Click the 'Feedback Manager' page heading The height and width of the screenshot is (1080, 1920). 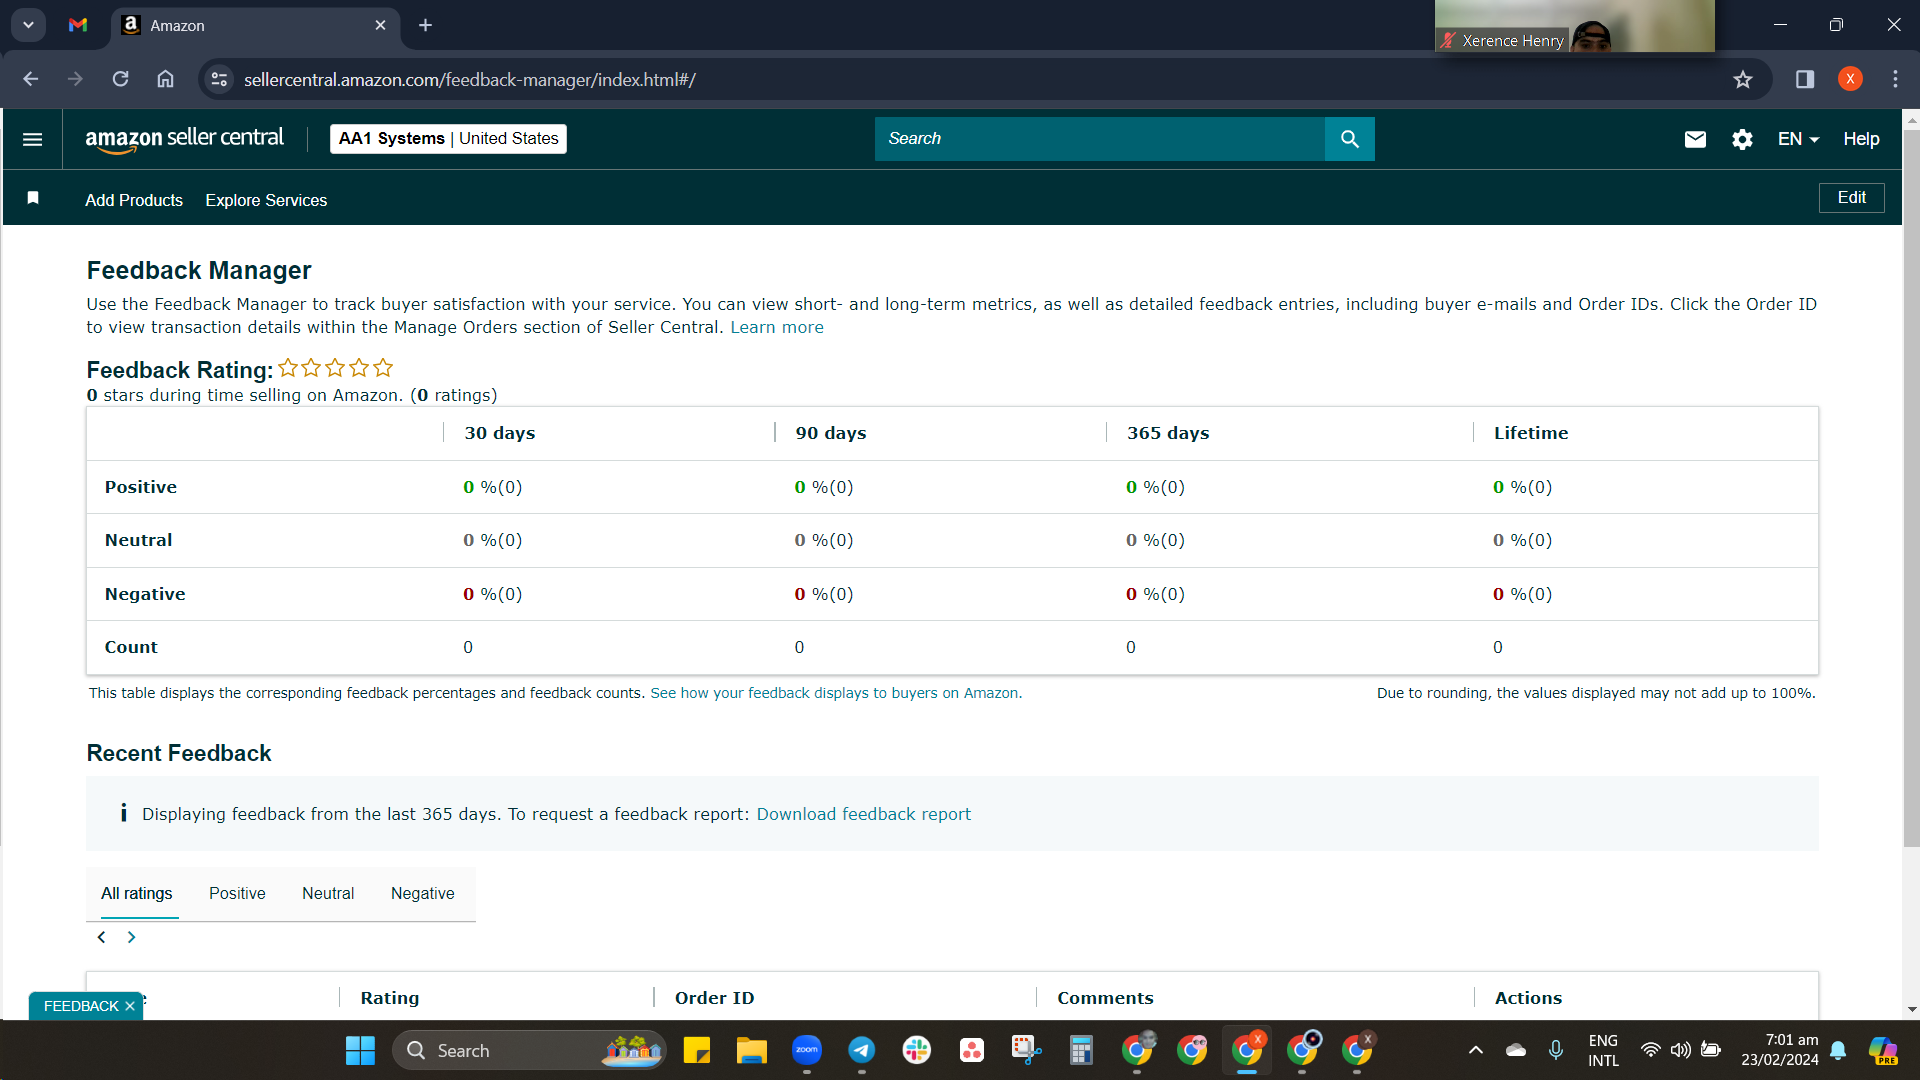tap(199, 270)
